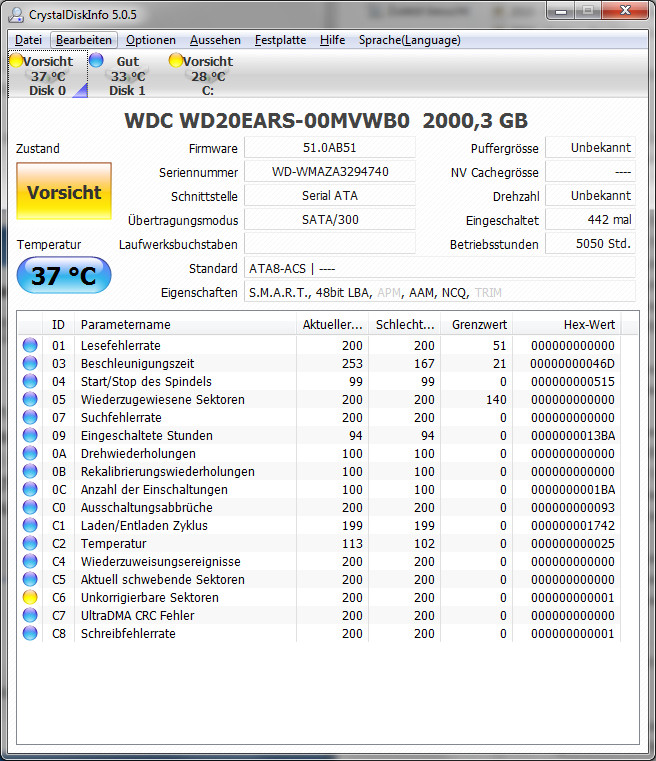This screenshot has width=656, height=761.
Task: Open the Bearbeiten menu
Action: pyautogui.click(x=84, y=40)
